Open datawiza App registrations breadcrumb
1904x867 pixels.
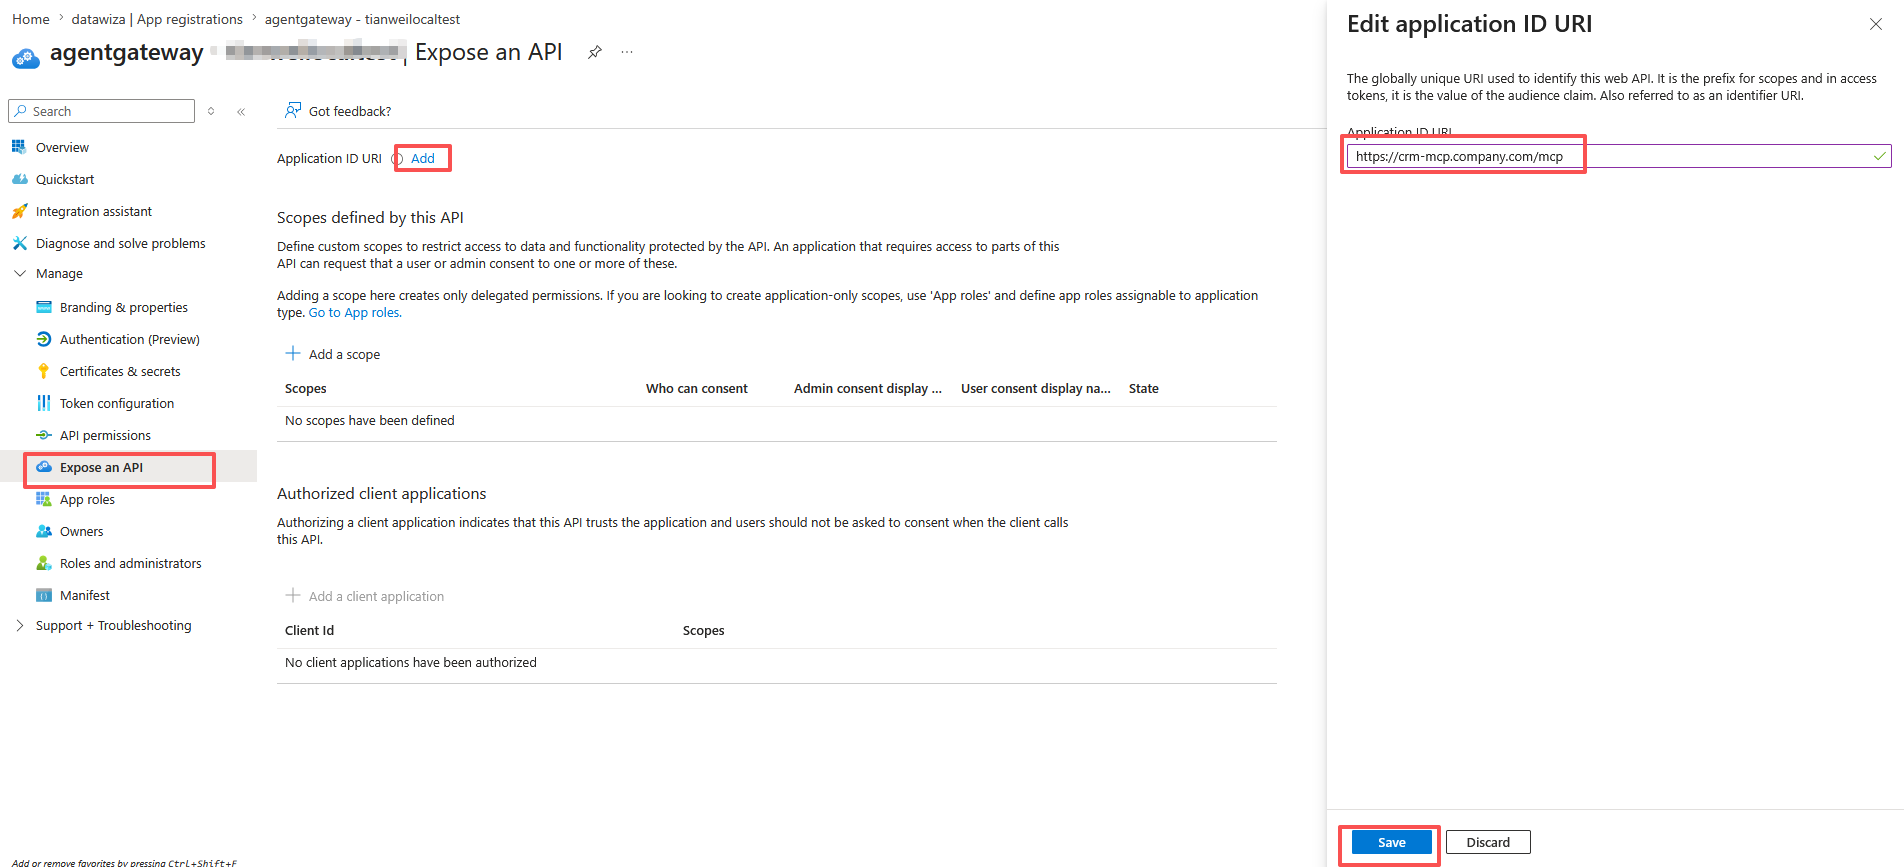point(157,19)
